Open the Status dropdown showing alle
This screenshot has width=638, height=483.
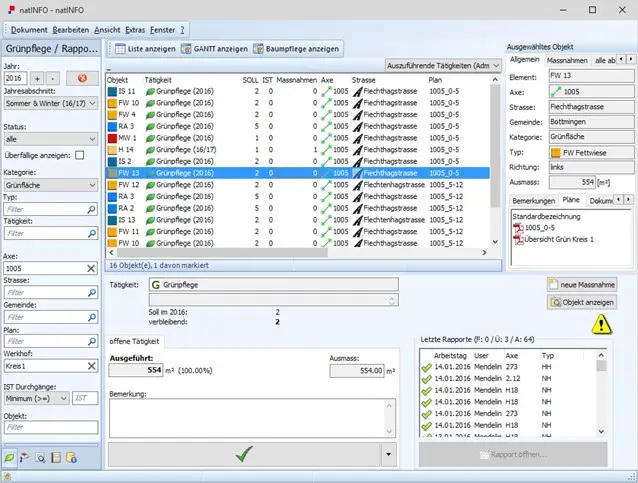[50, 139]
